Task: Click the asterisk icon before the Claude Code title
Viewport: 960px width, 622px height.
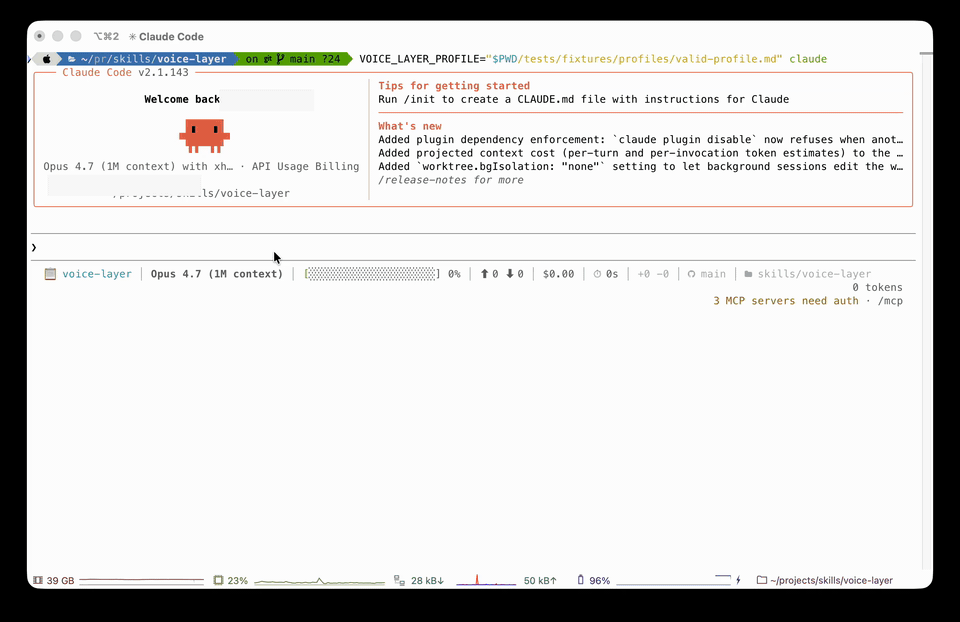Action: point(132,37)
